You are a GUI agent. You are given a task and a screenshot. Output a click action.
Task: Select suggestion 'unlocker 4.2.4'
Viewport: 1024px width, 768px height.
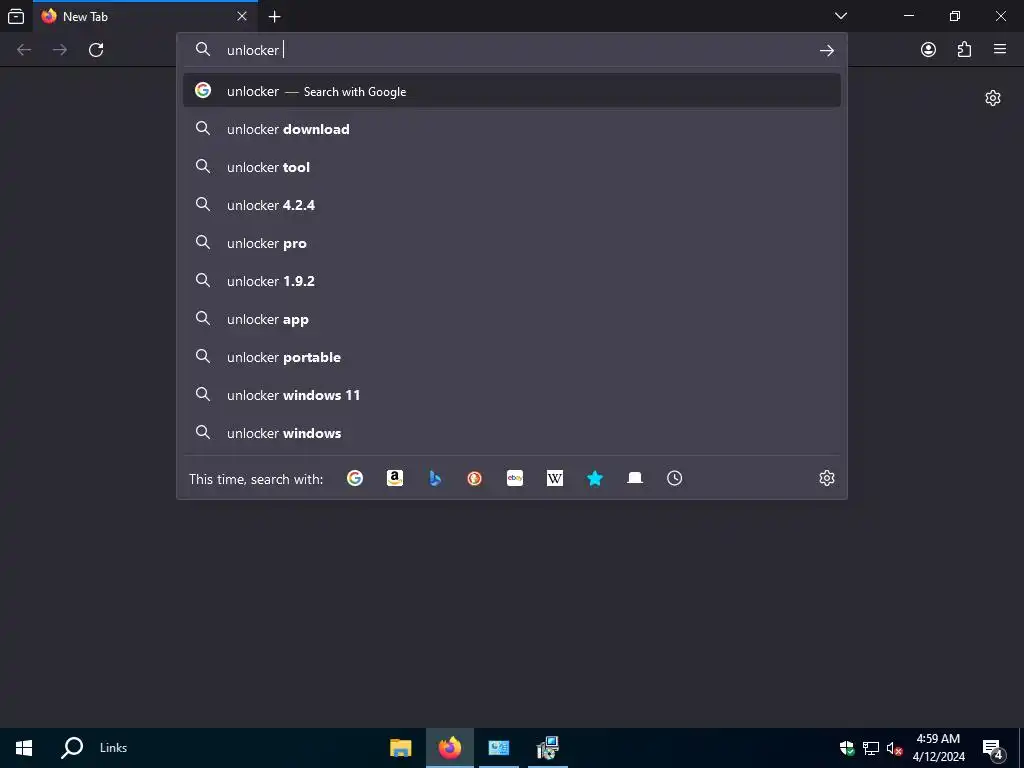(x=512, y=204)
